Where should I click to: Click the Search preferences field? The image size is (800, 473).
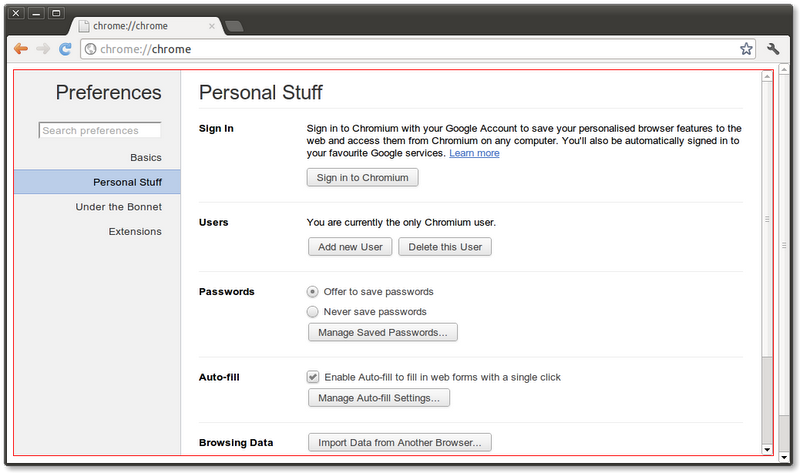pos(100,131)
